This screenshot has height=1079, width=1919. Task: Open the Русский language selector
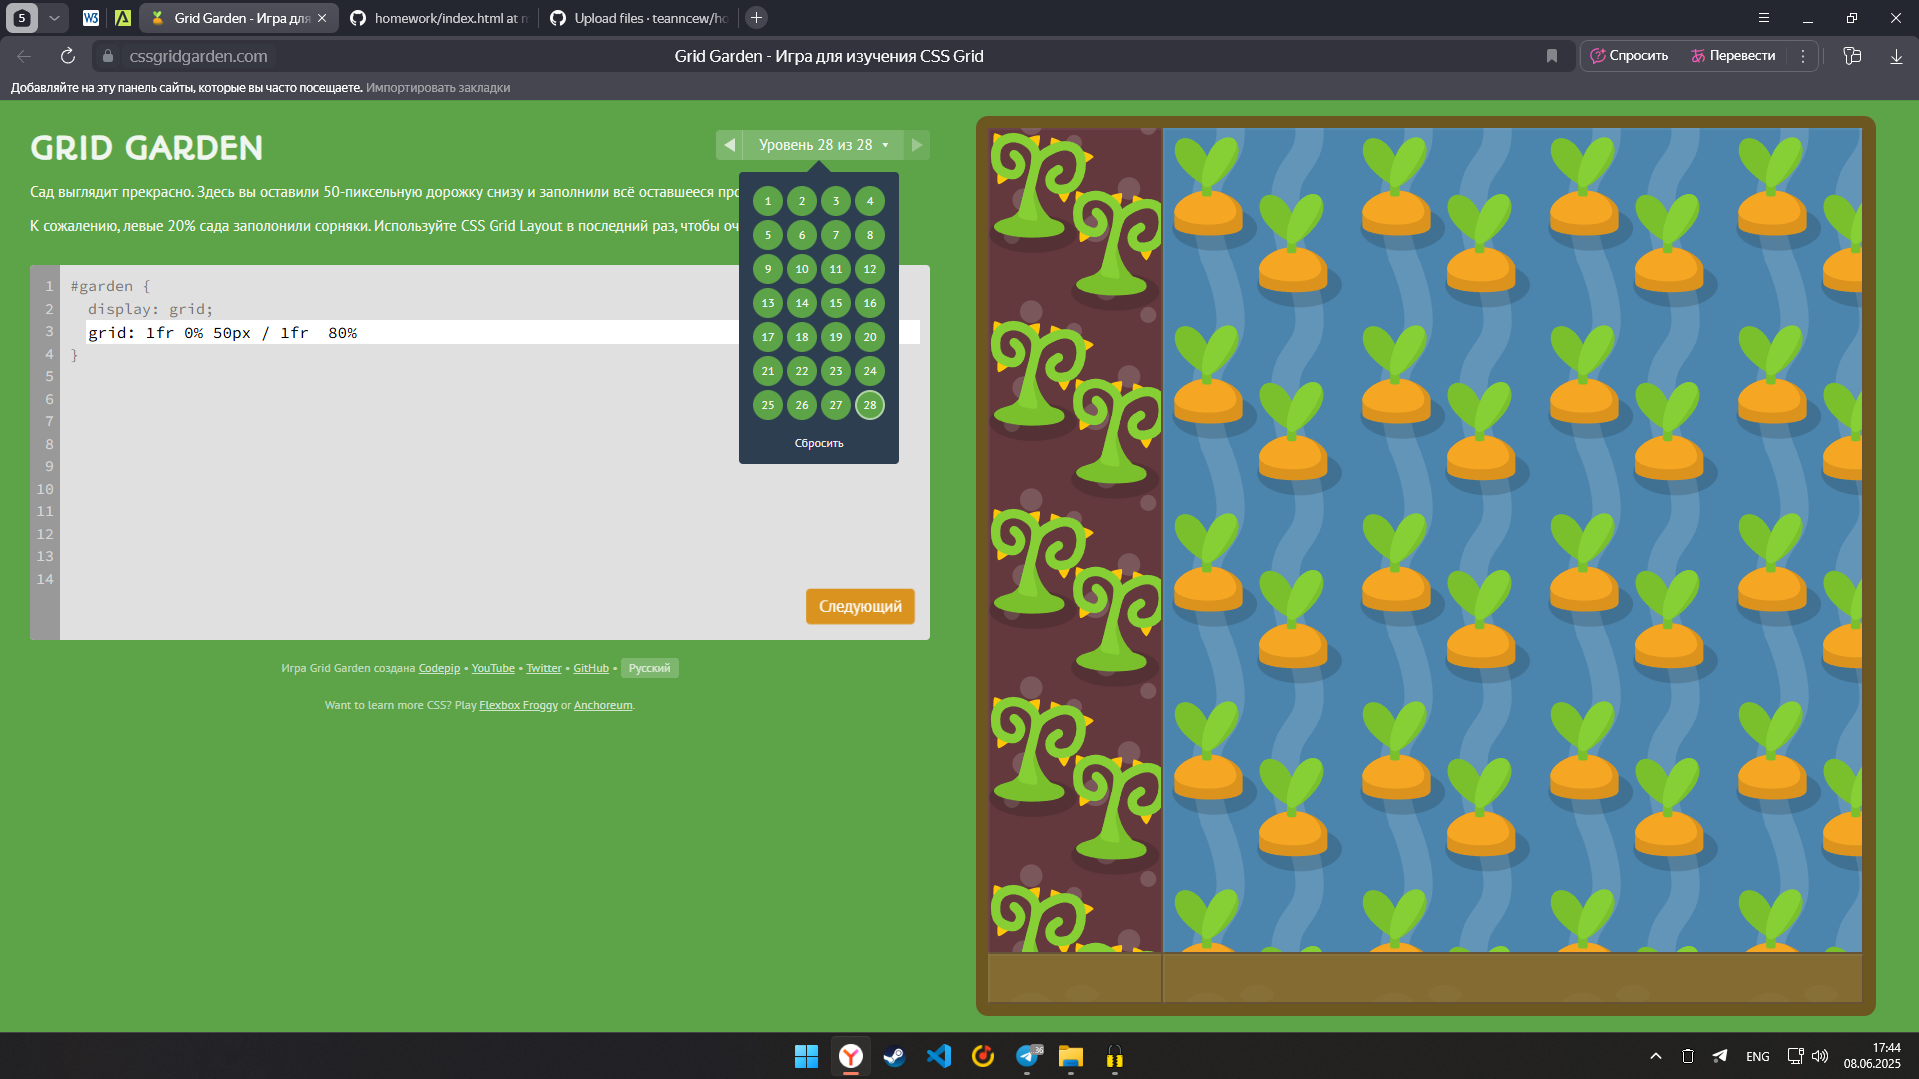tap(649, 668)
